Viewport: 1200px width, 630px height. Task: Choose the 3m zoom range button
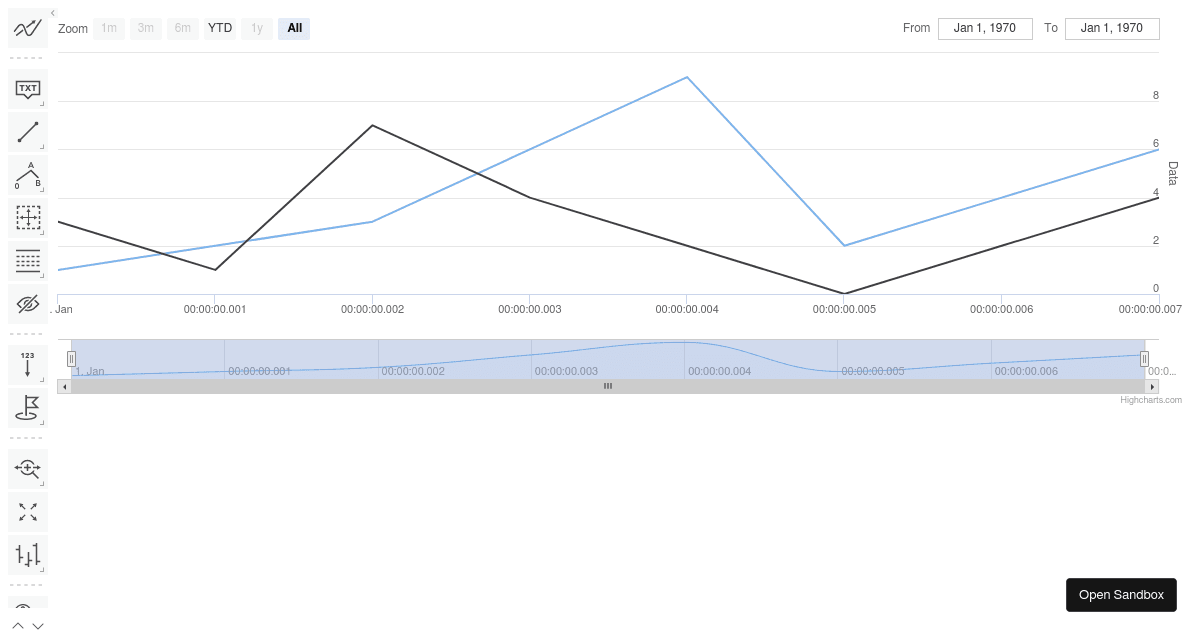(x=146, y=28)
